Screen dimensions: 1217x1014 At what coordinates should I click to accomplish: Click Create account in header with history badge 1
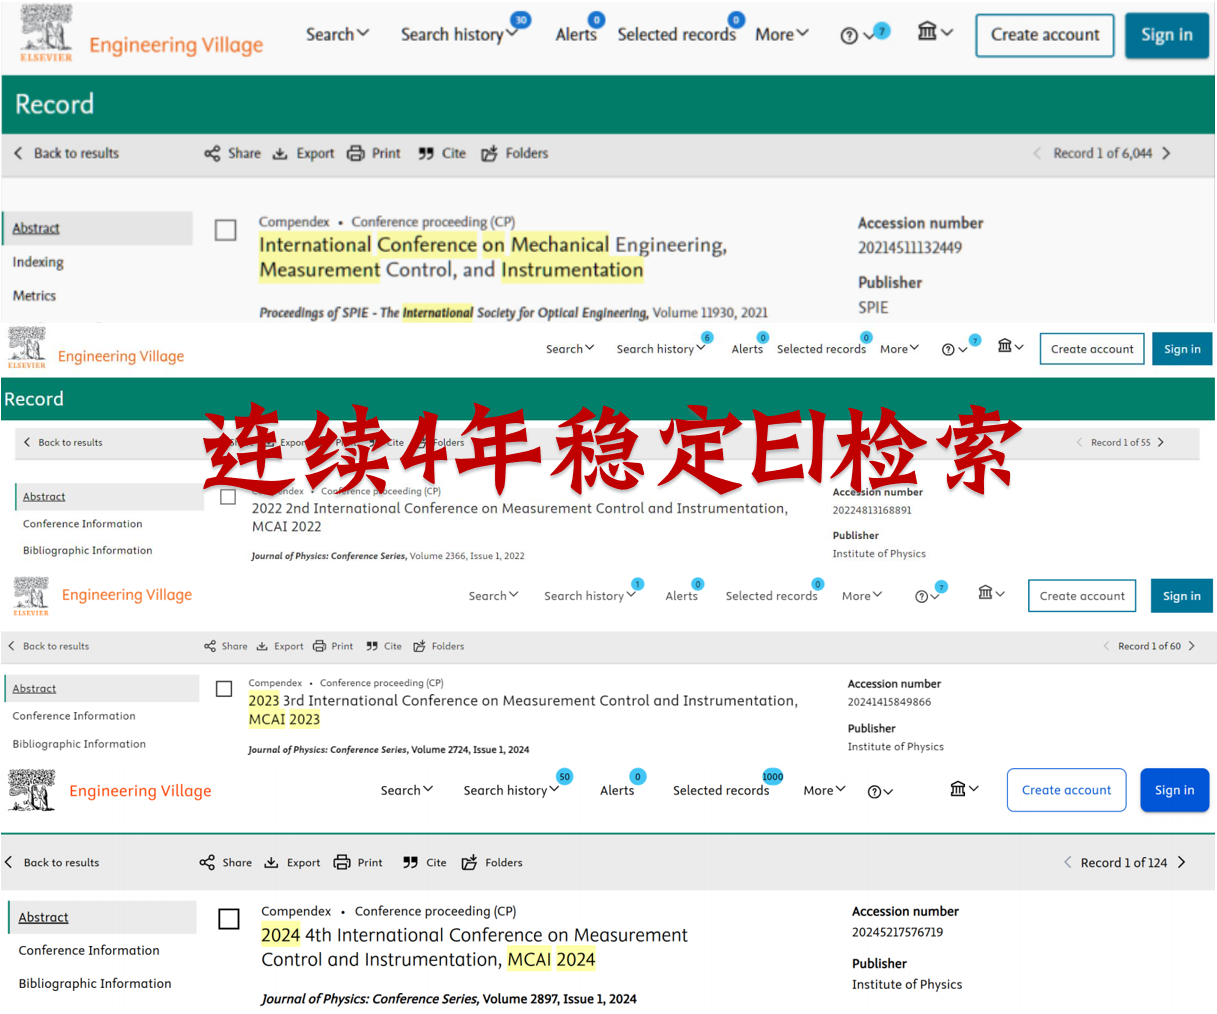[1082, 596]
